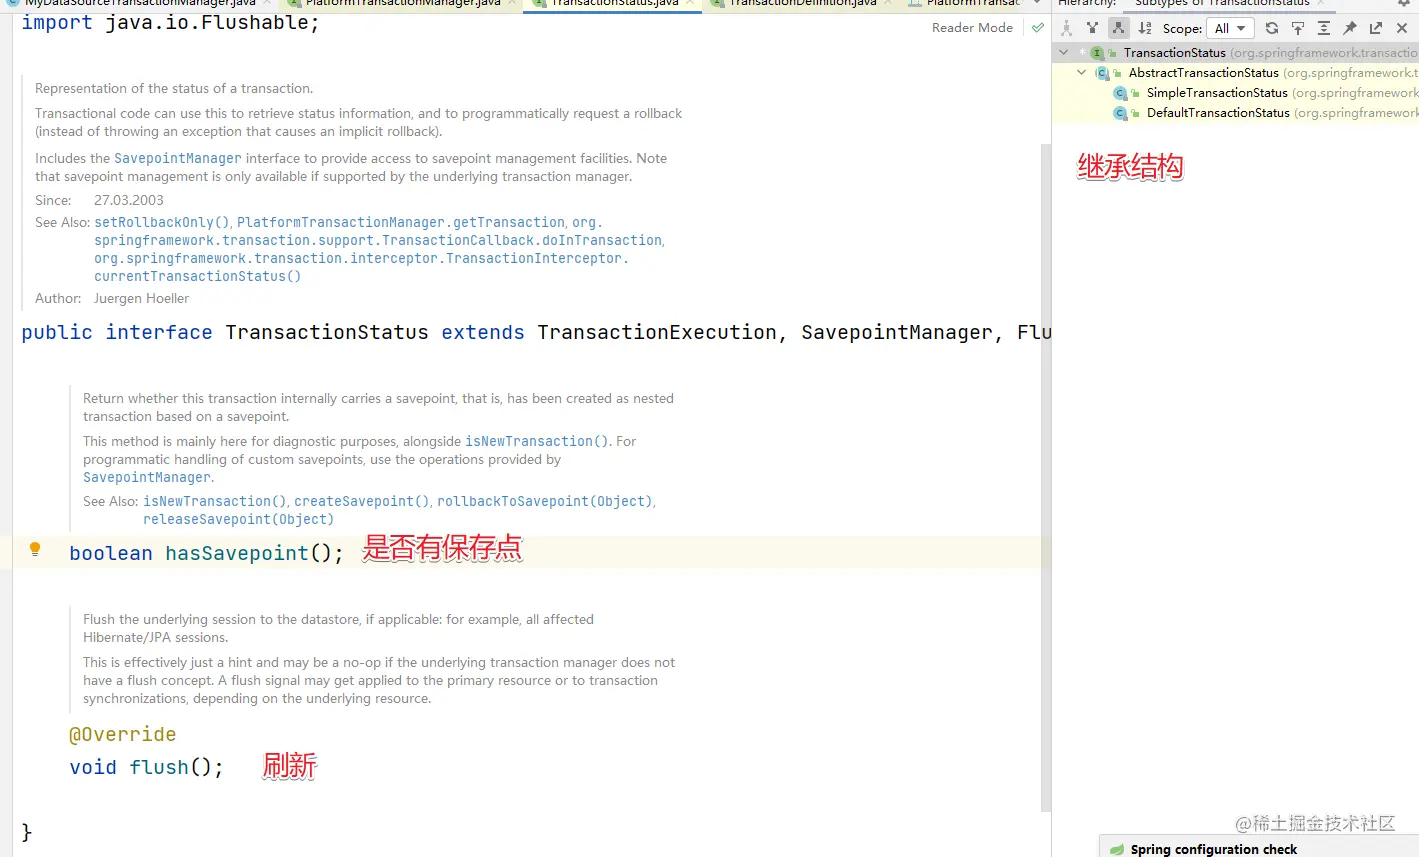The height and width of the screenshot is (857, 1419).
Task: Click the disabled class hierarchy icon
Action: (1066, 28)
